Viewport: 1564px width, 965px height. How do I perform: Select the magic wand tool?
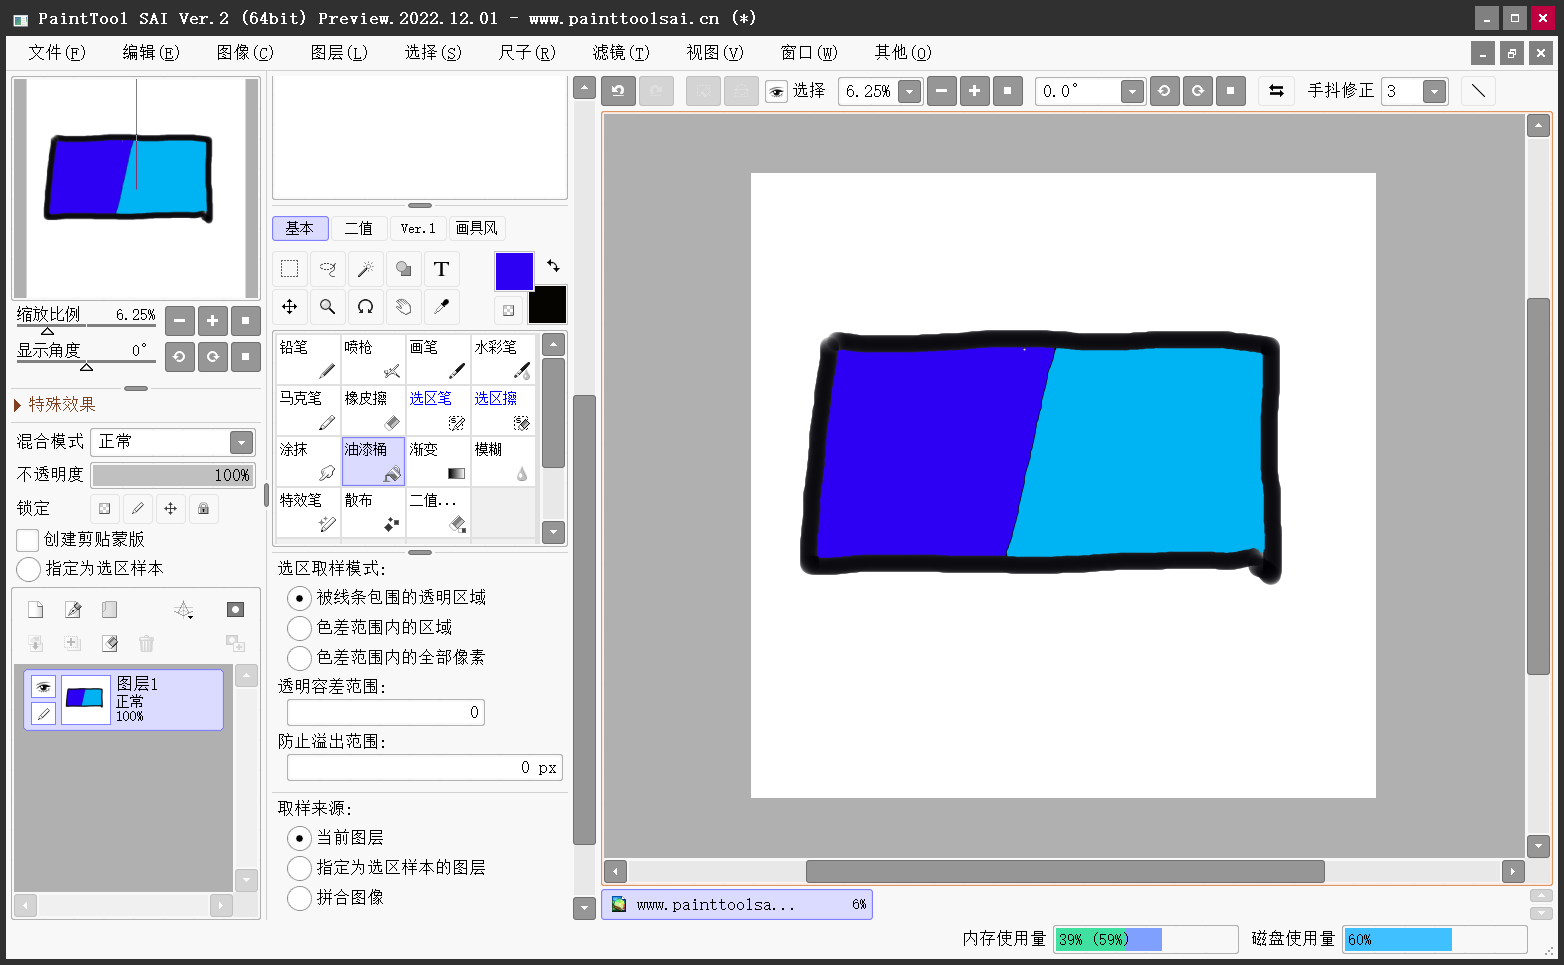point(365,269)
